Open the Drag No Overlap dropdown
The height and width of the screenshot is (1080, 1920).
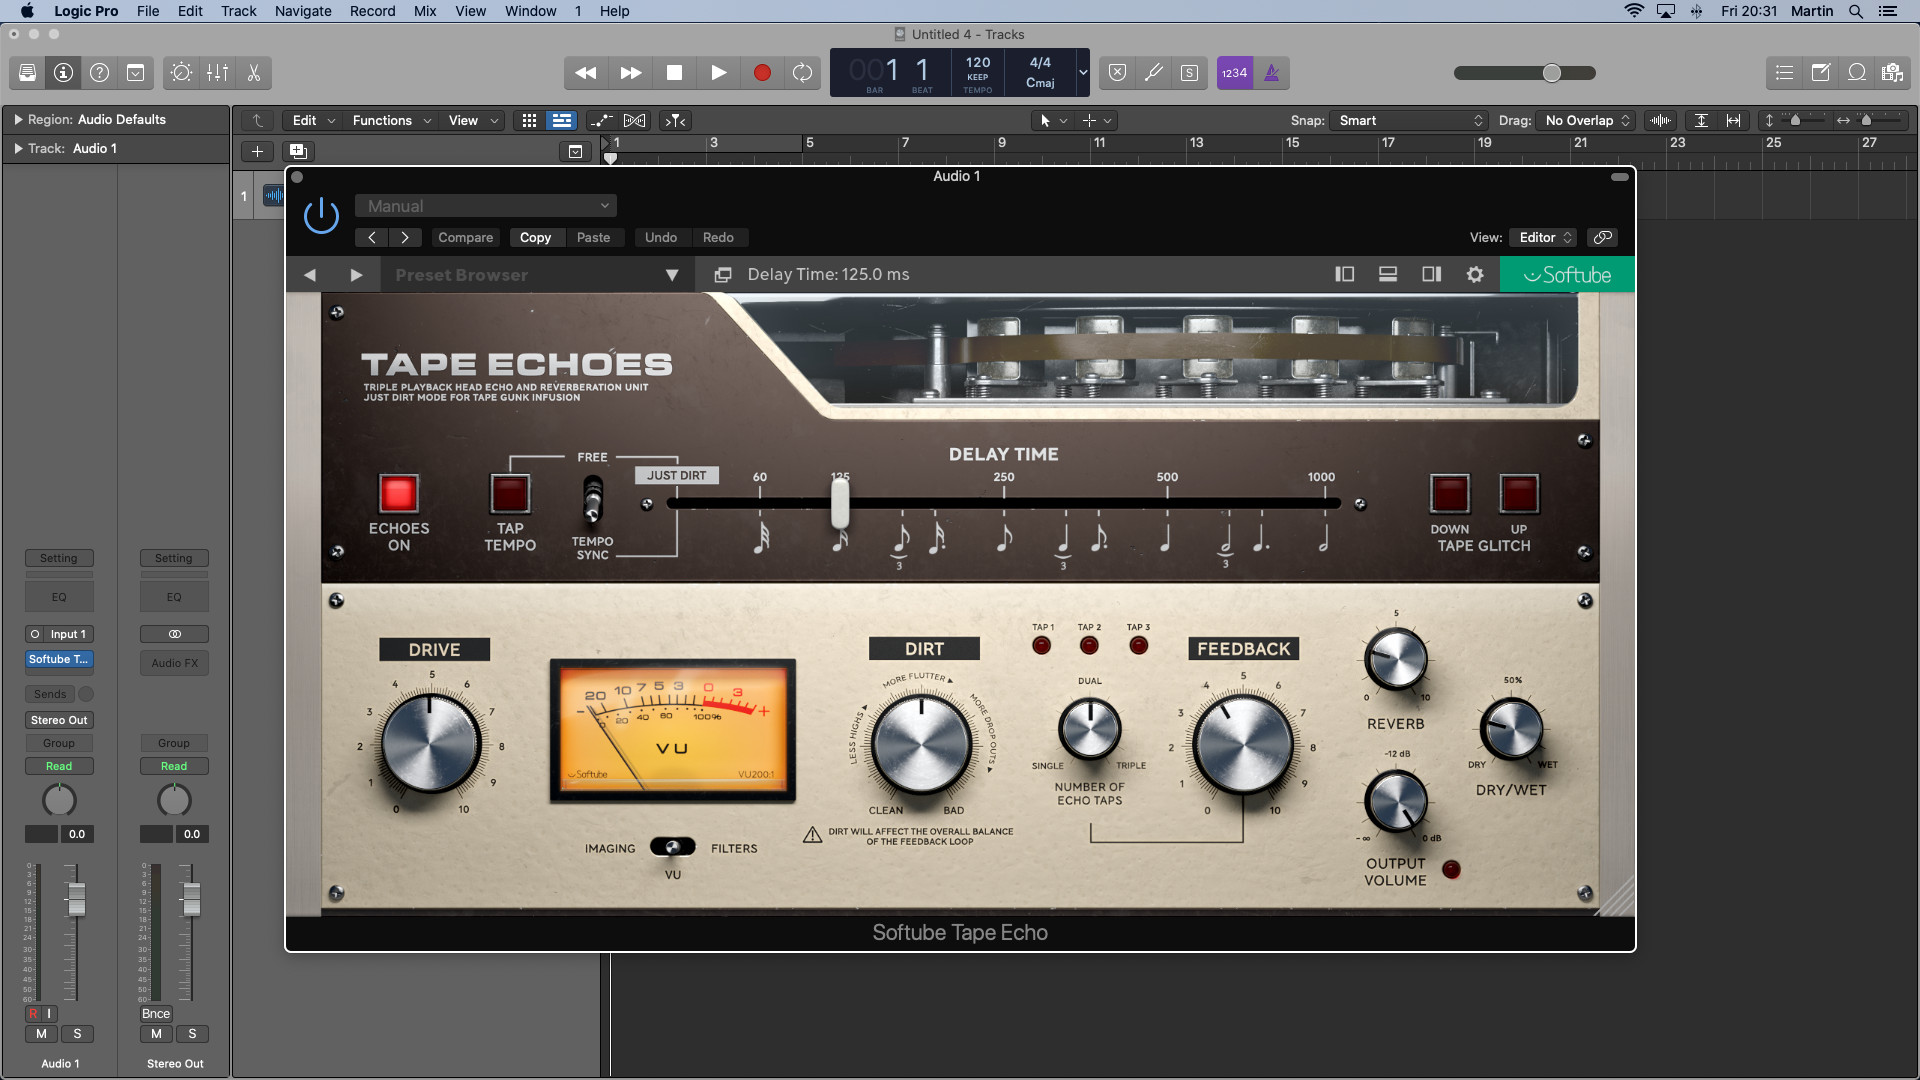click(1586, 120)
